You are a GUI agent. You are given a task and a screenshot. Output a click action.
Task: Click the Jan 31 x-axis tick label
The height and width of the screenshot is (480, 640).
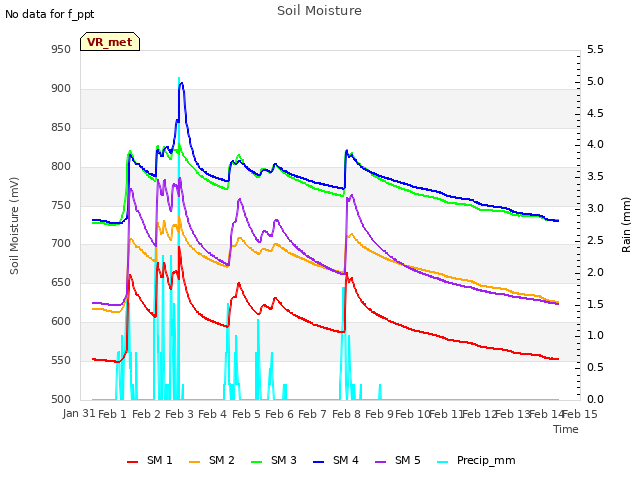(x=79, y=414)
